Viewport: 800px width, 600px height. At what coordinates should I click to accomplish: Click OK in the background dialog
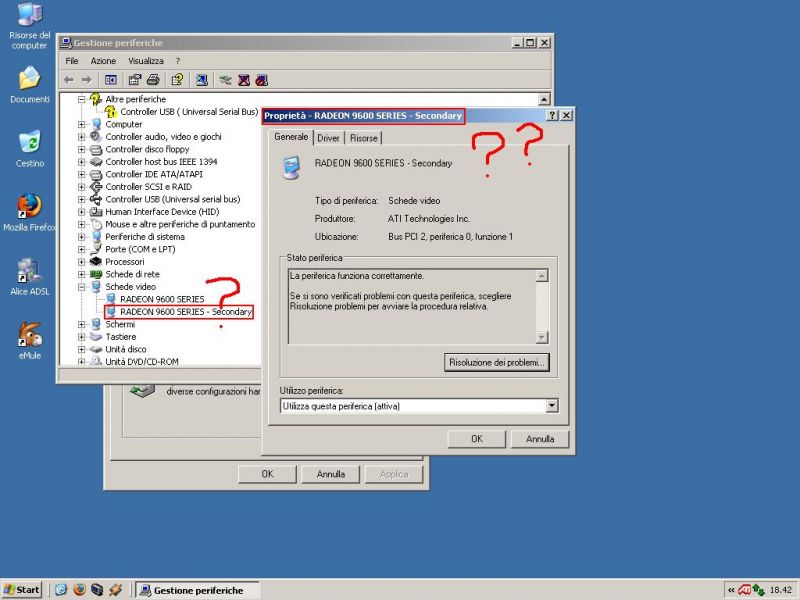click(267, 474)
